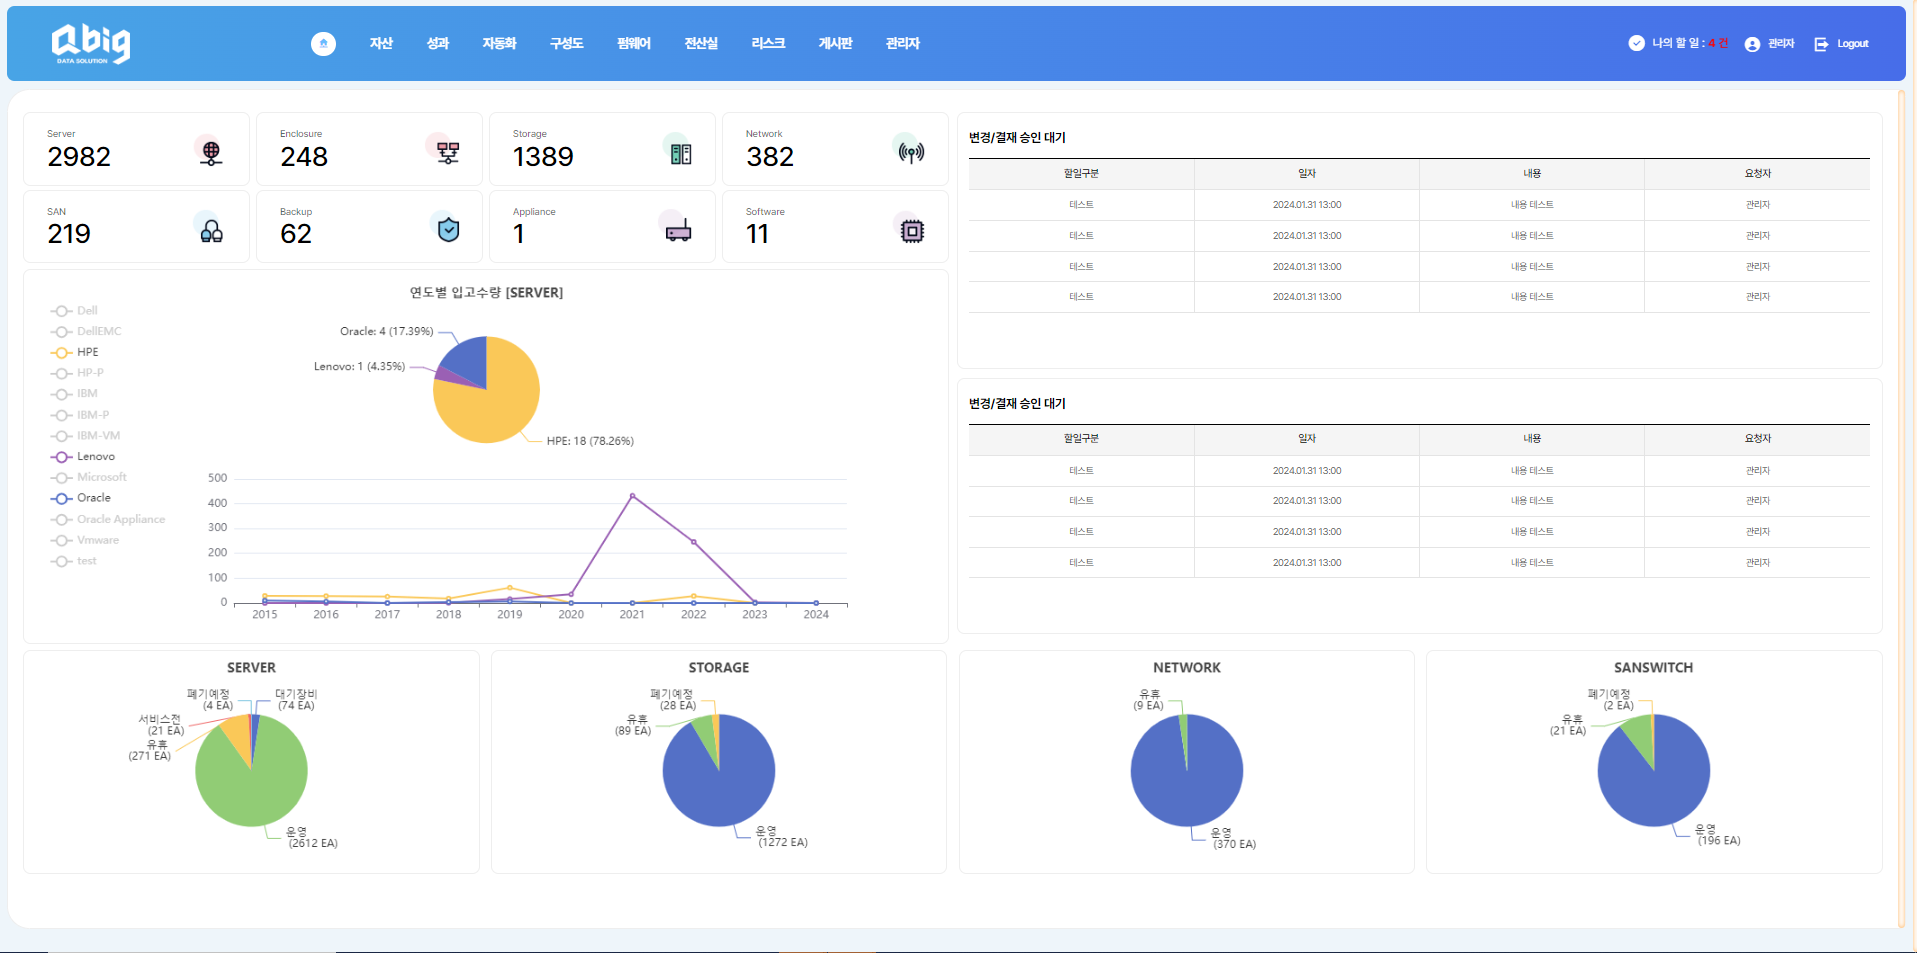The image size is (1917, 953).
Task: Click blue Oracle slice in yearly pie
Action: coord(468,361)
